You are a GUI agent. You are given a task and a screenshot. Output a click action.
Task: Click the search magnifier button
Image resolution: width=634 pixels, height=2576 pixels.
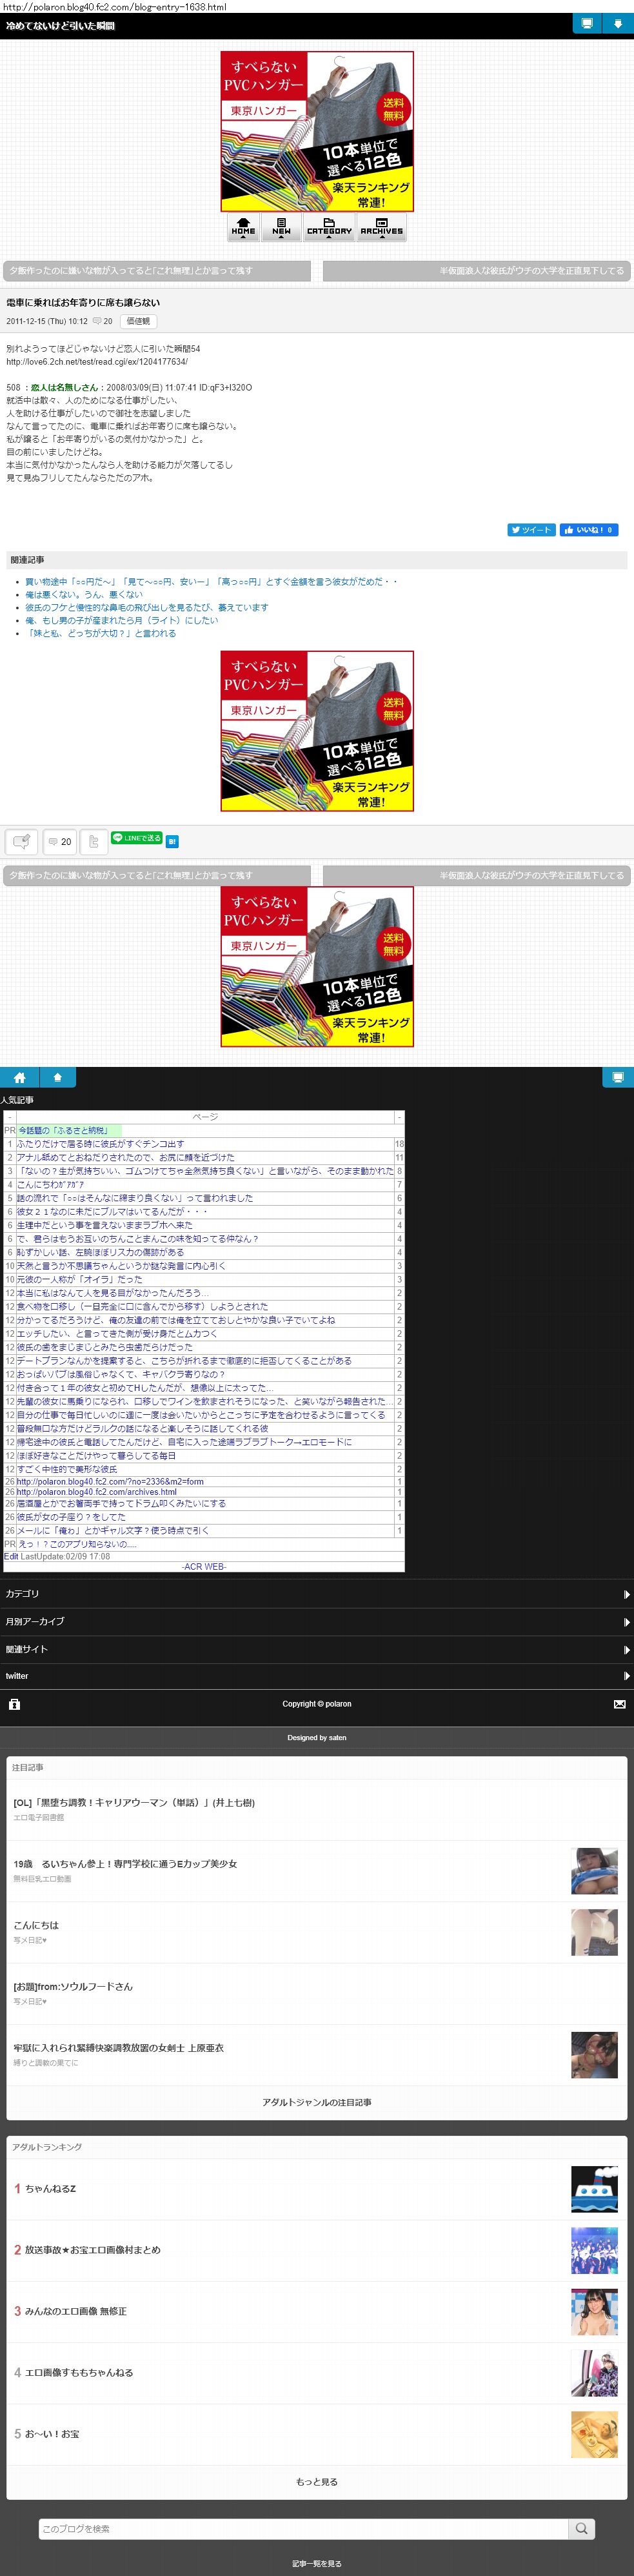[x=581, y=2528]
